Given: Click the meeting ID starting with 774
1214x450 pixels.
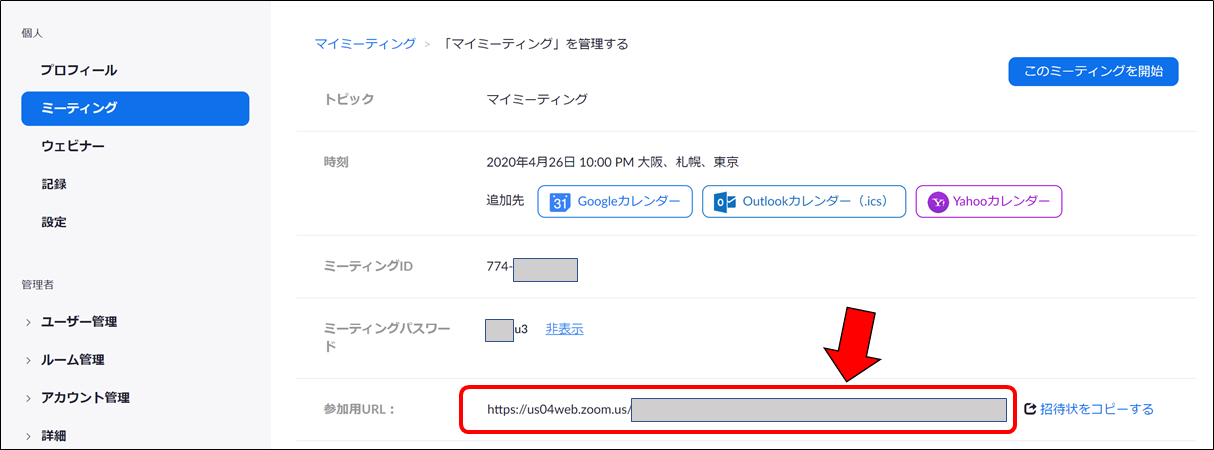Looking at the screenshot, I should (x=499, y=267).
